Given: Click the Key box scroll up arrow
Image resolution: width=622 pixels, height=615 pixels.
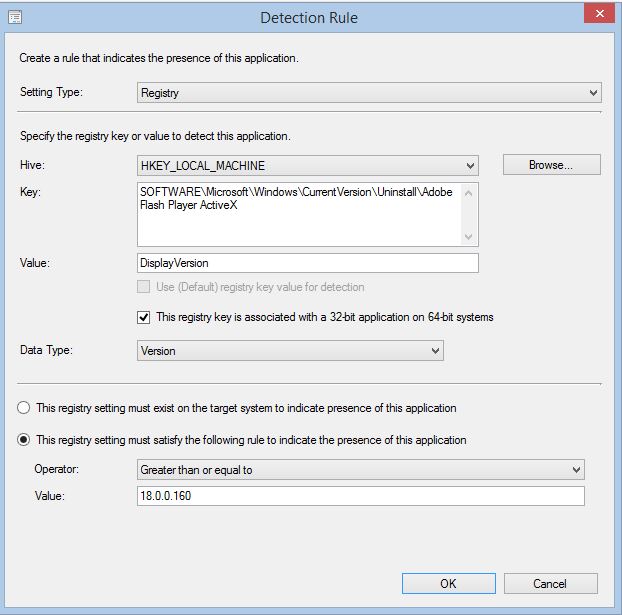Looking at the screenshot, I should click(468, 194).
